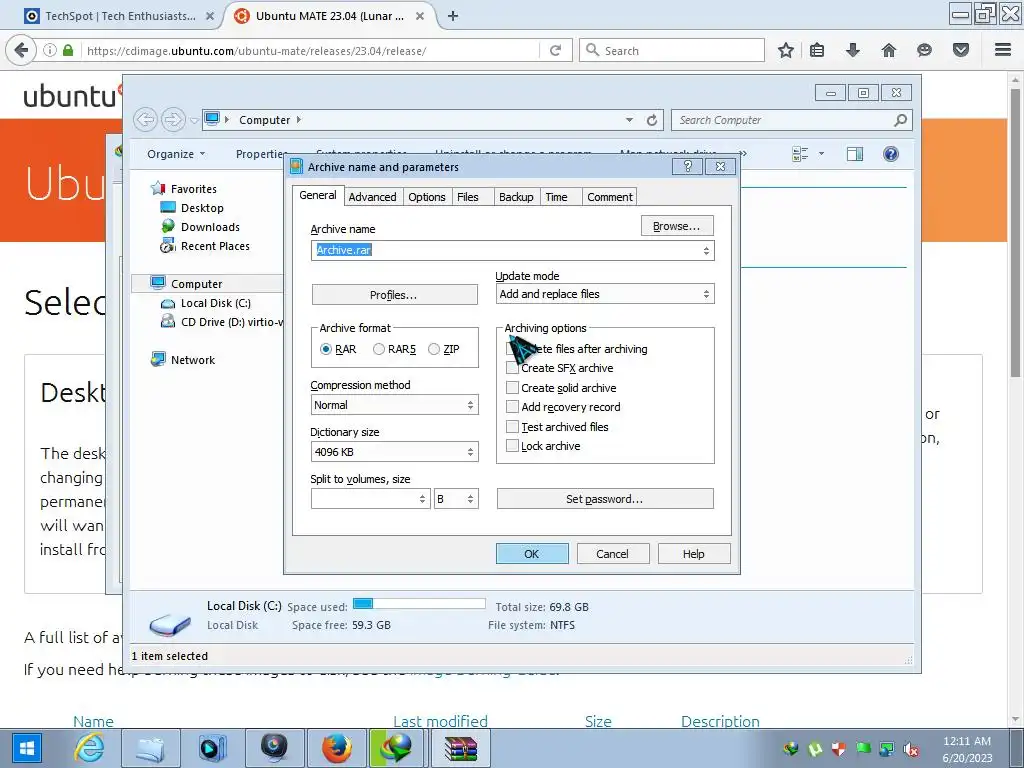
Task: Open Update mode dropdown
Action: pyautogui.click(x=605, y=294)
